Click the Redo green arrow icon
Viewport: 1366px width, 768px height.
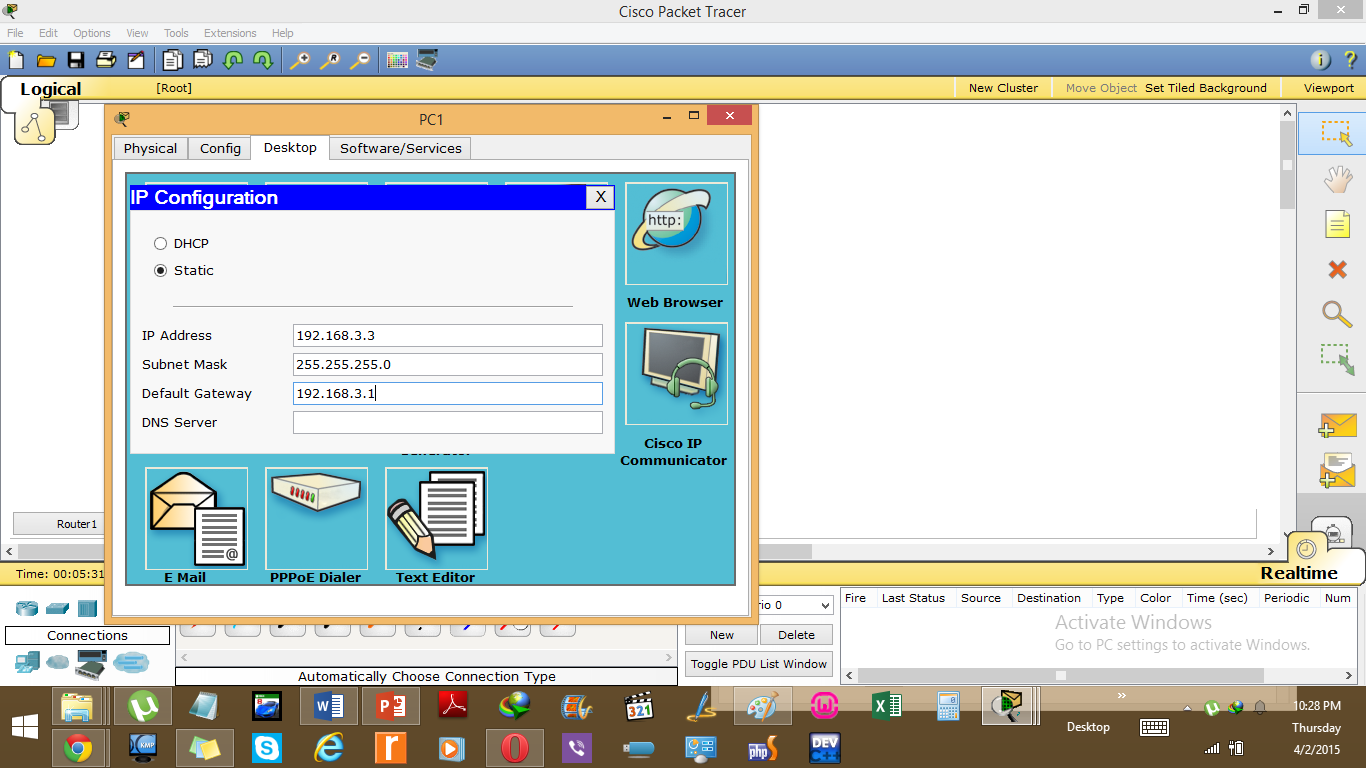pyautogui.click(x=263, y=60)
